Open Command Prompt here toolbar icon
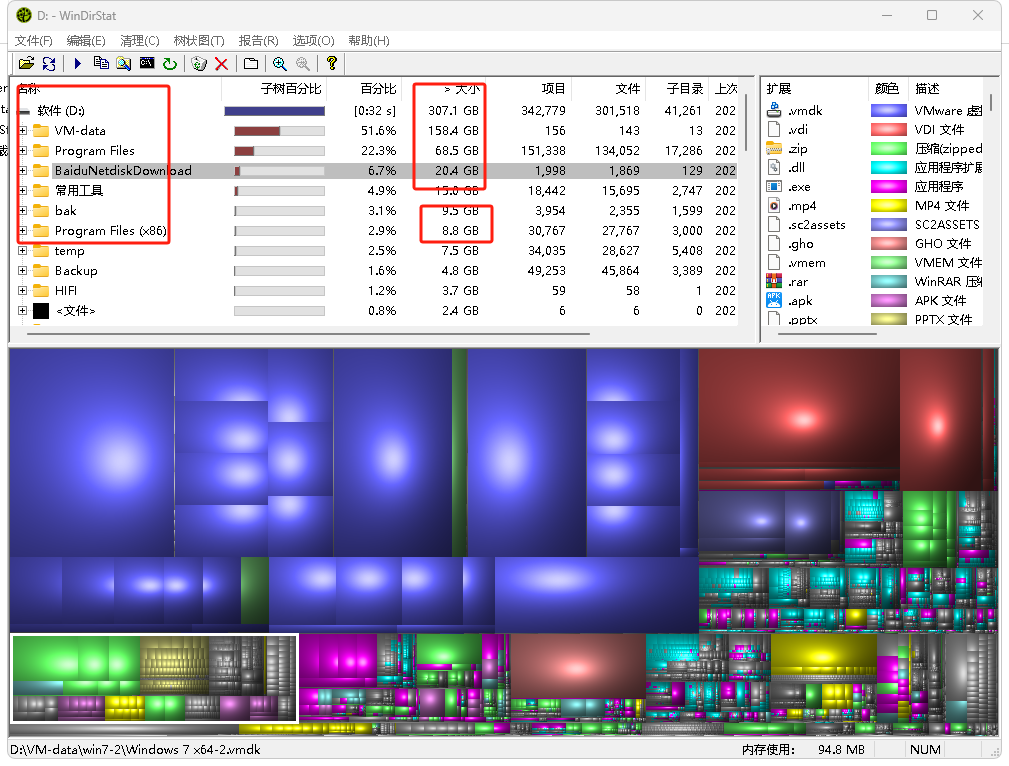 click(x=147, y=63)
